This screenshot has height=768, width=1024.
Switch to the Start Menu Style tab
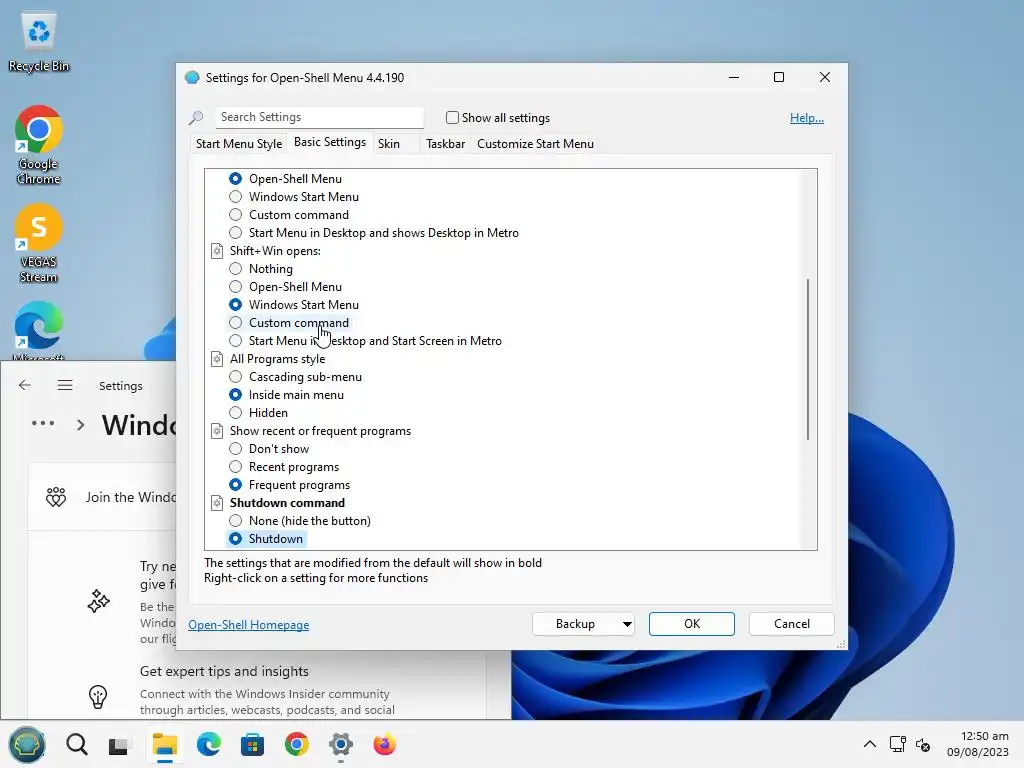239,144
